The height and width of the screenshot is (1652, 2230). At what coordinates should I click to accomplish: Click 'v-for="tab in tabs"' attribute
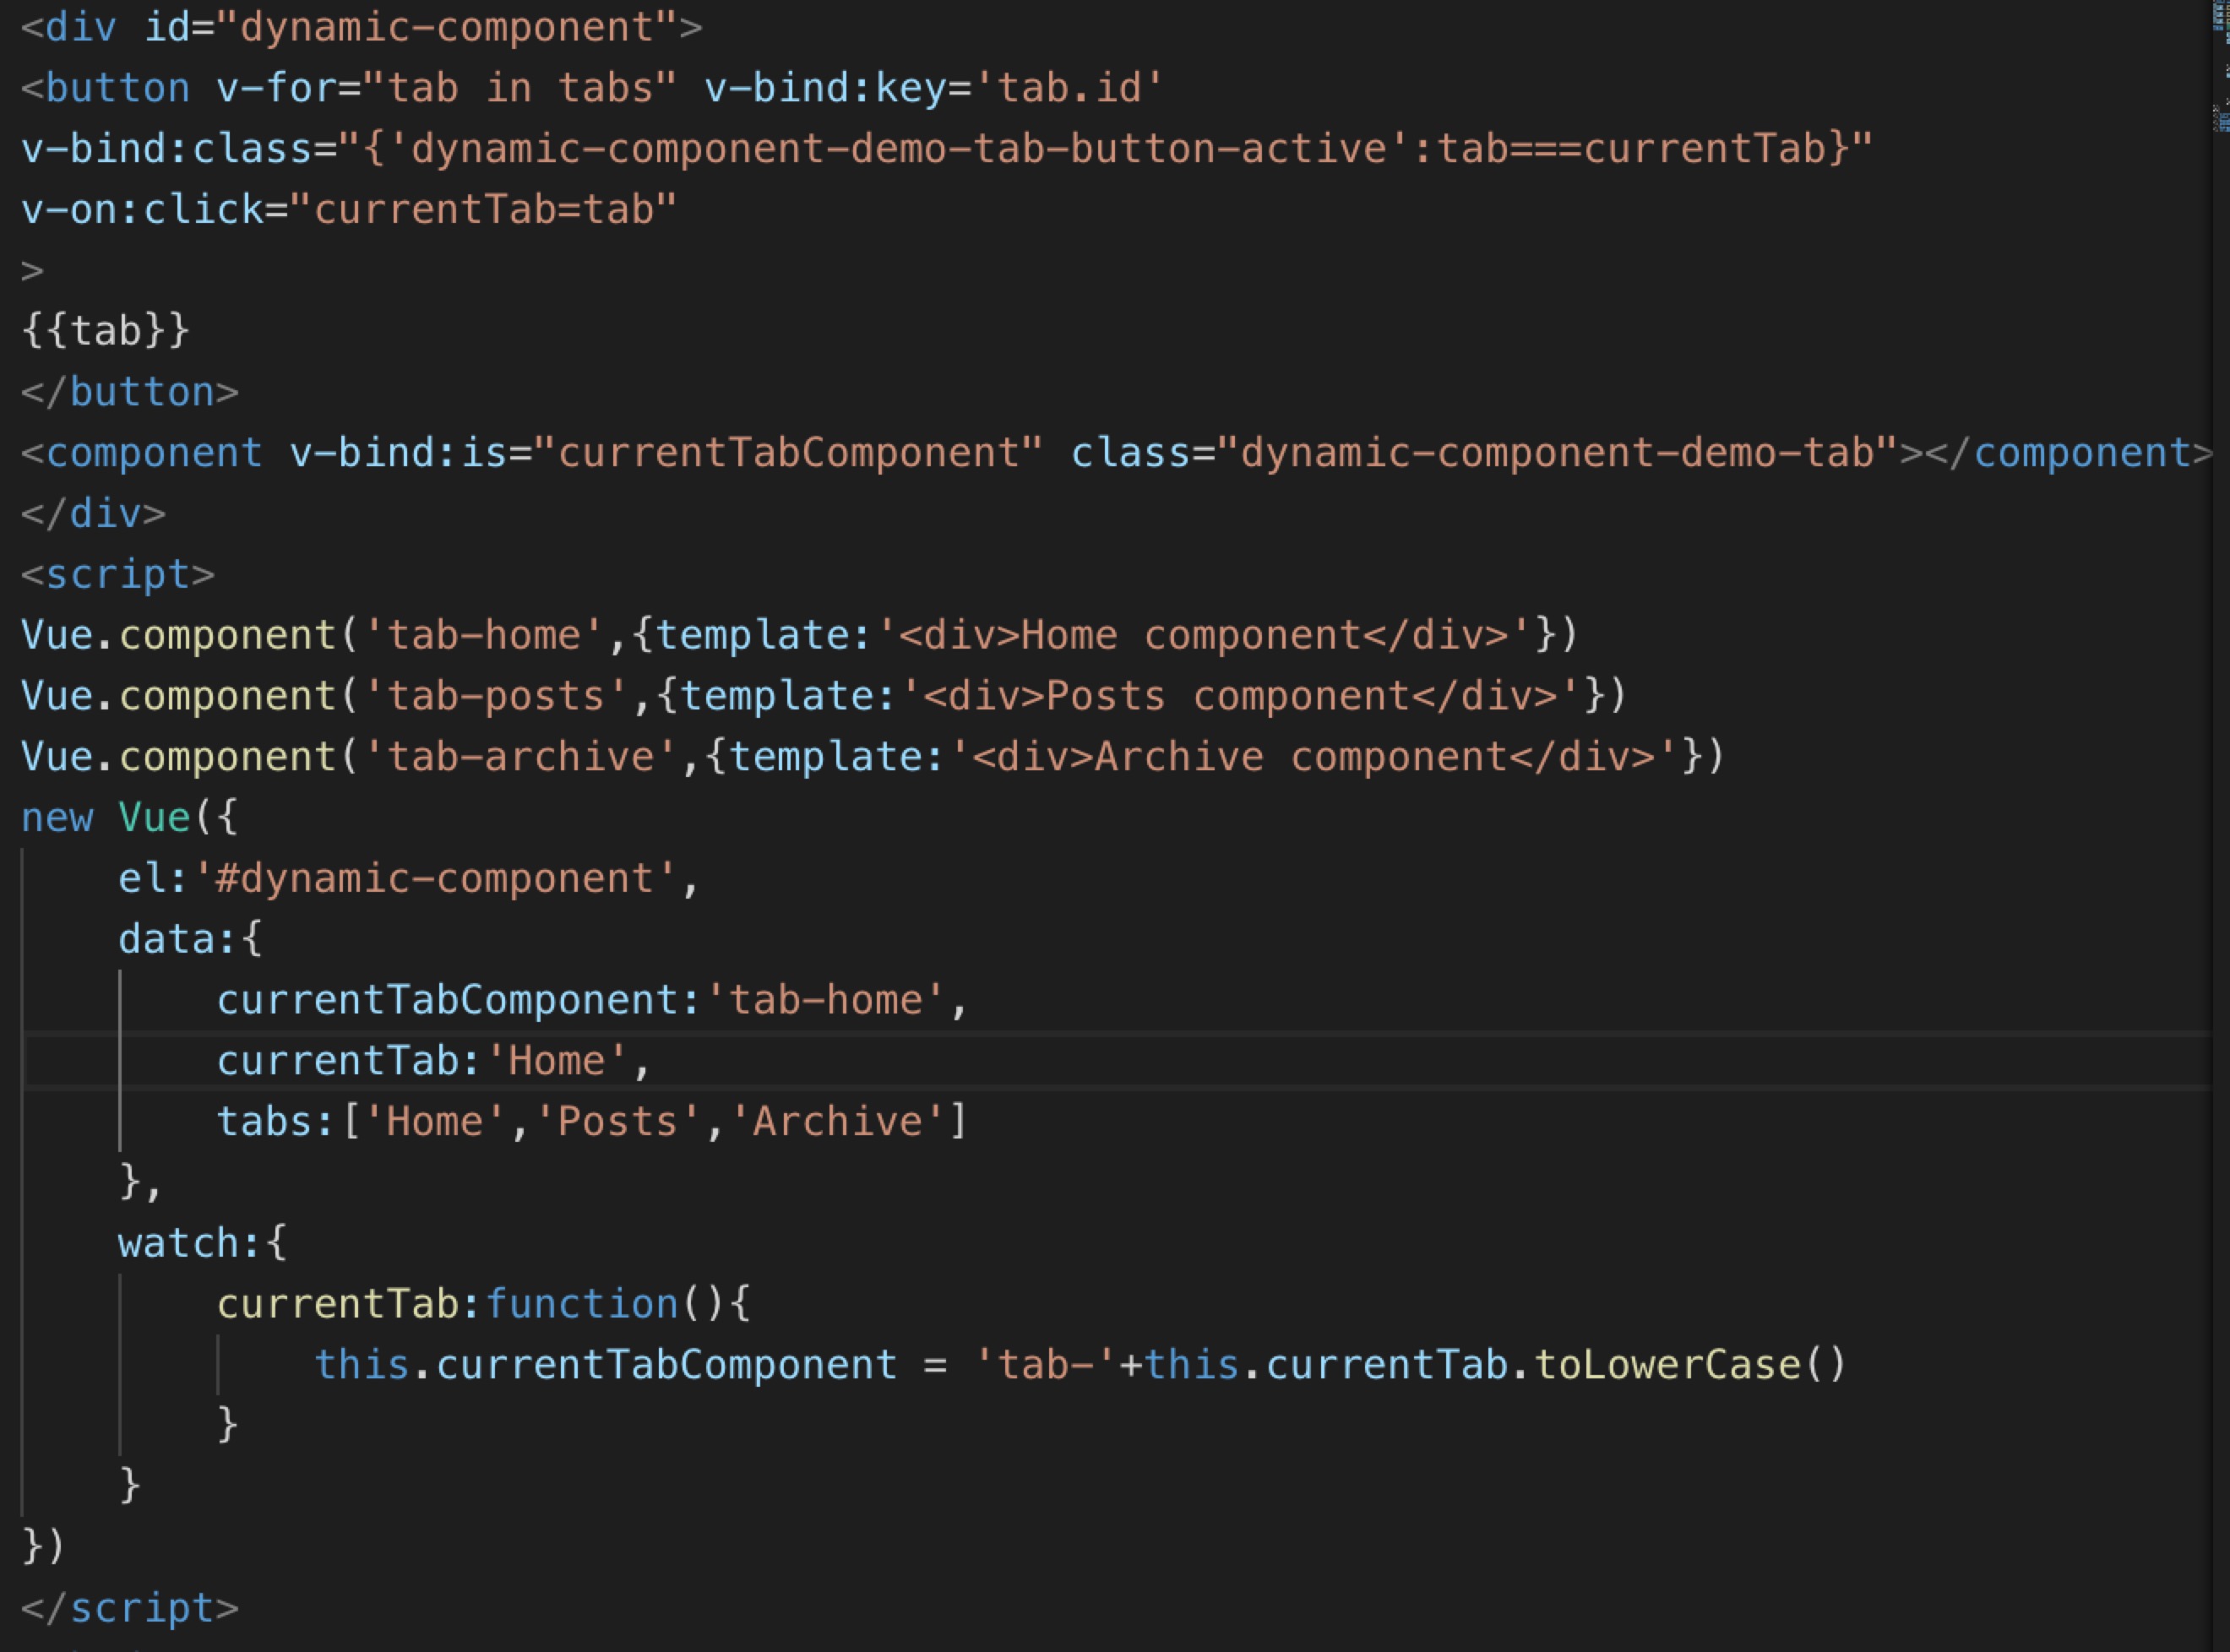pyautogui.click(x=447, y=88)
